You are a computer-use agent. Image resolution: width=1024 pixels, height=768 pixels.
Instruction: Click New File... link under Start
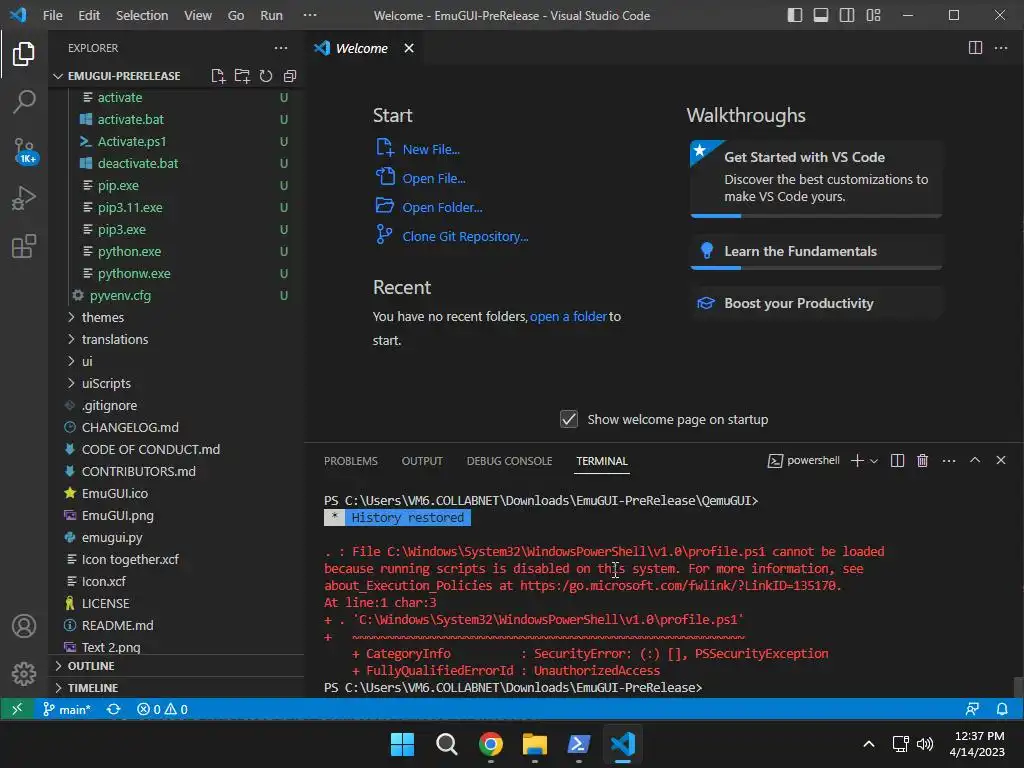(431, 150)
